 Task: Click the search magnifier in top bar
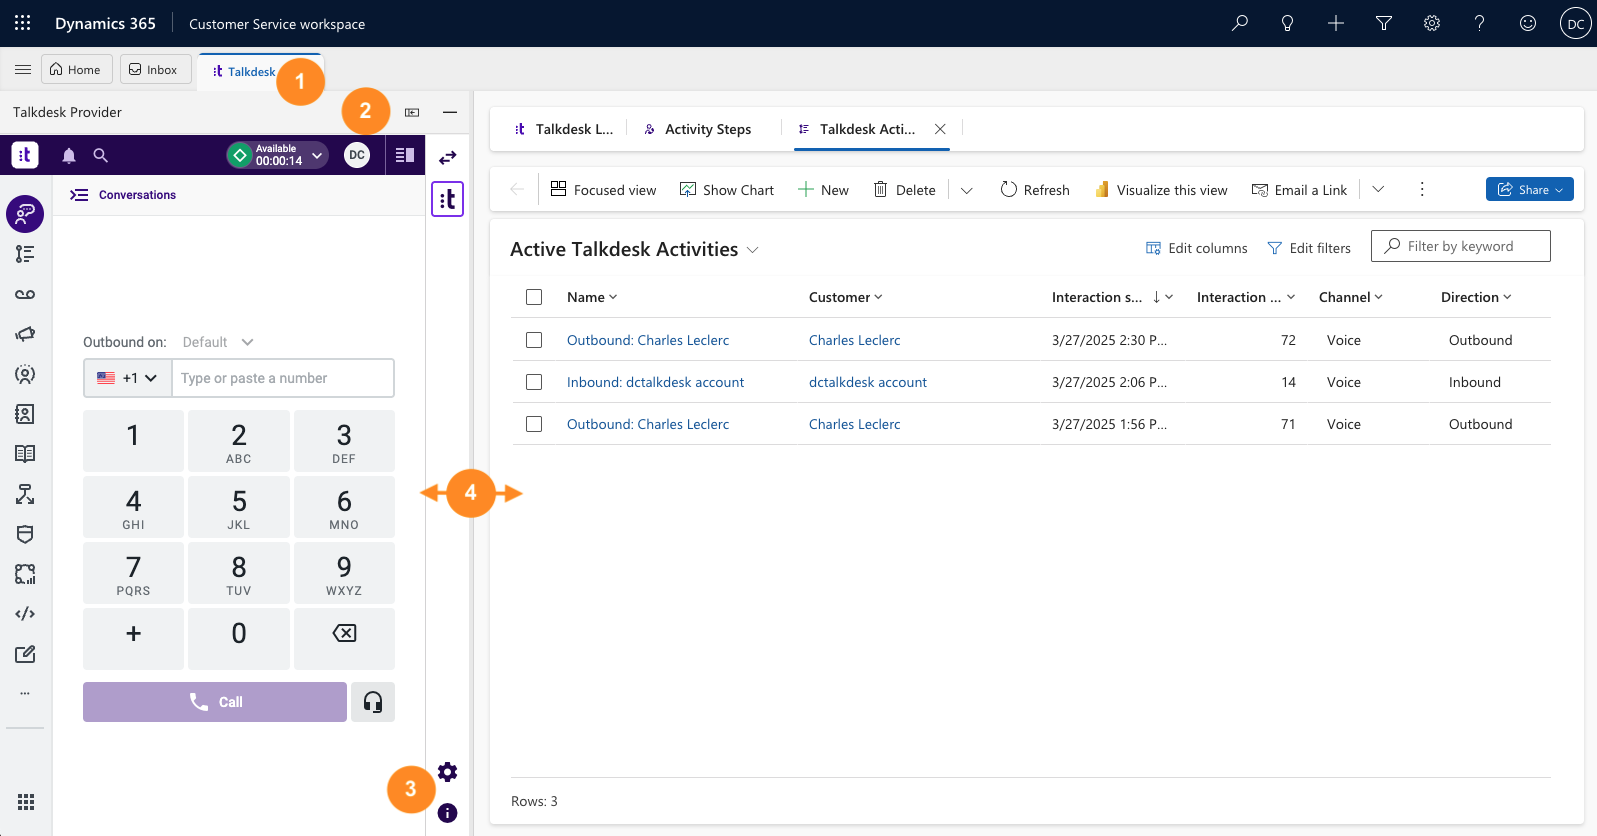coord(1240,23)
